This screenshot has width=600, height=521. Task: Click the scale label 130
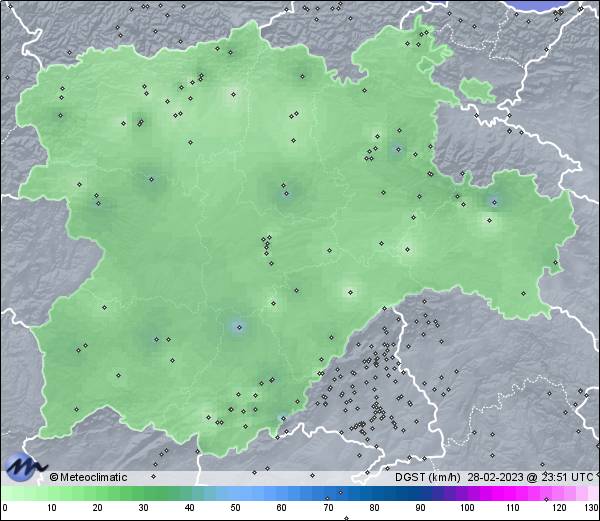(x=592, y=508)
